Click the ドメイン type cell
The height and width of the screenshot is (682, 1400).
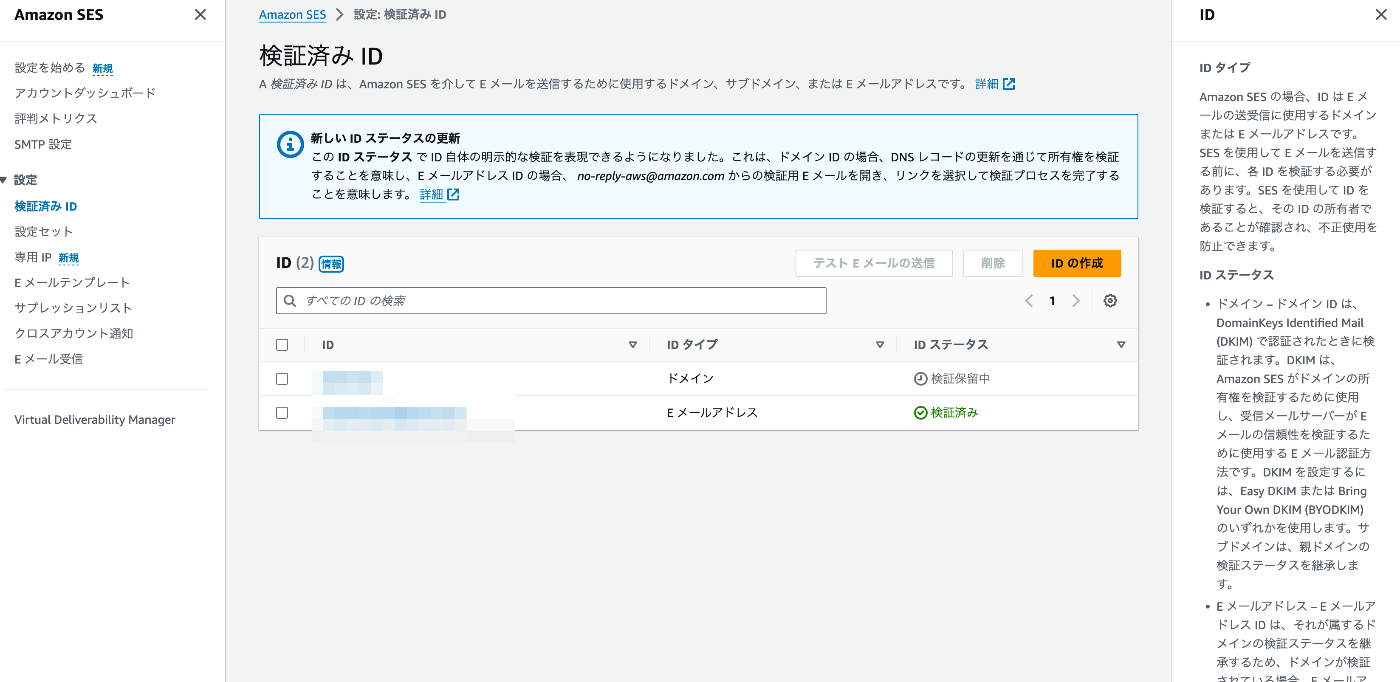click(x=690, y=379)
